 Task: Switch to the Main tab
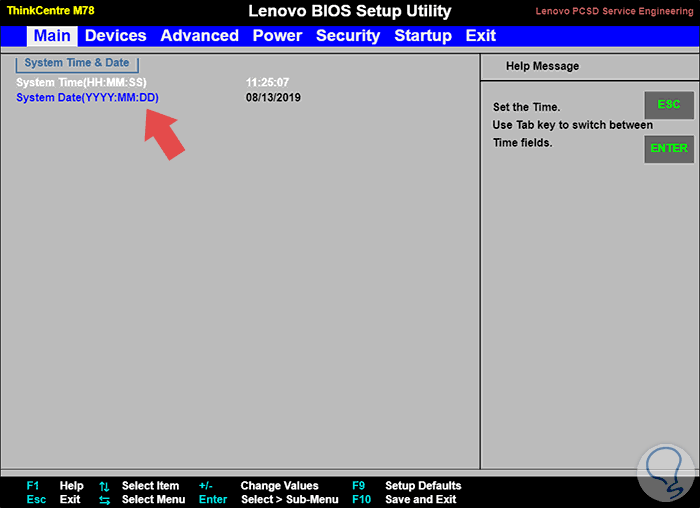52,36
